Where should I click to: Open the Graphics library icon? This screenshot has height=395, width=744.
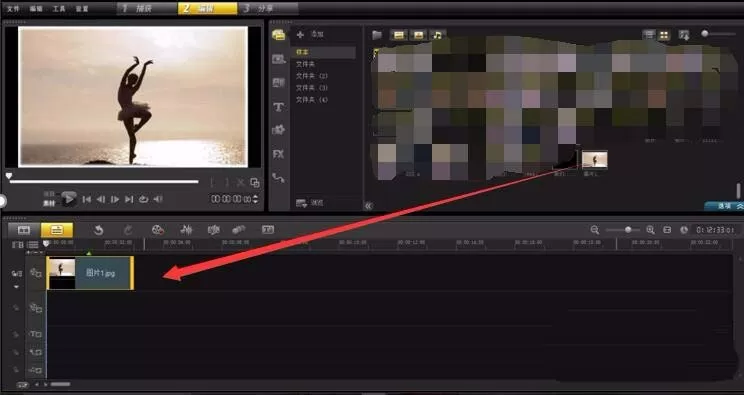[x=279, y=130]
